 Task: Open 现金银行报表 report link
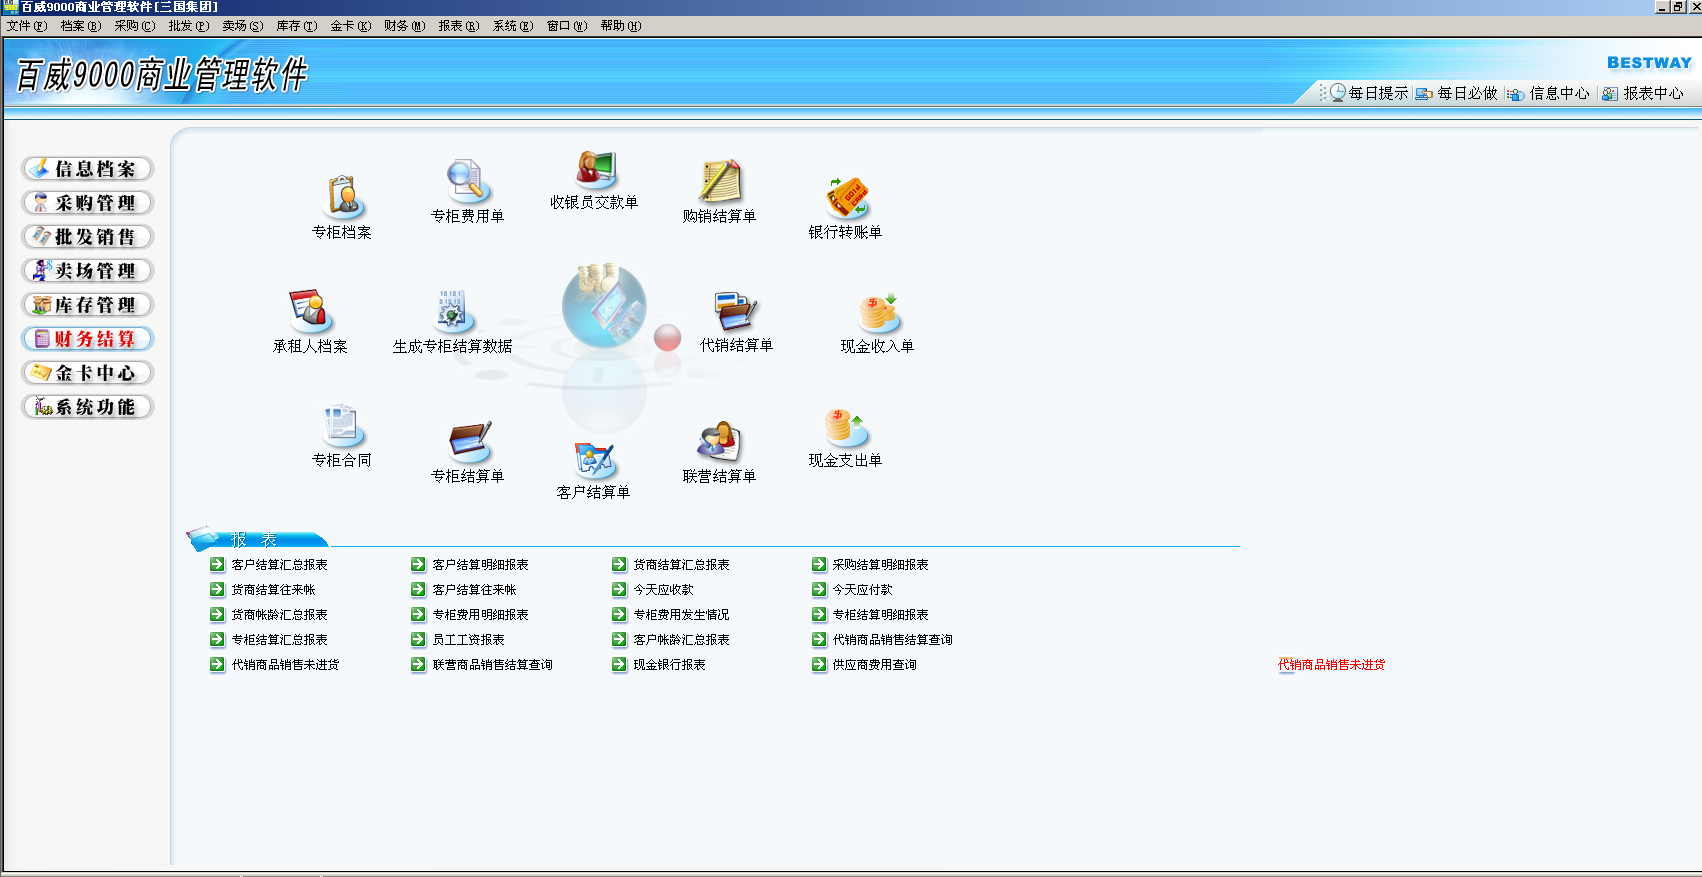[x=670, y=665]
